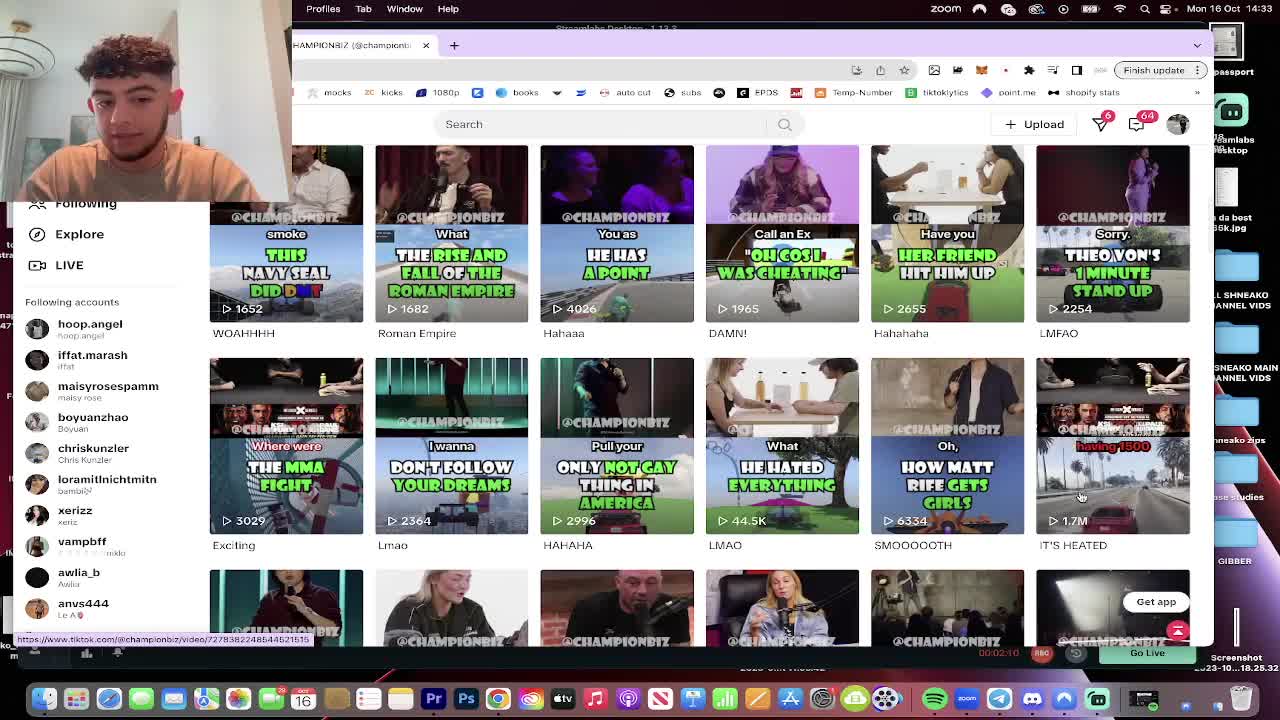Click the Upload button on TikTok
The image size is (1280, 720).
pos(1033,124)
